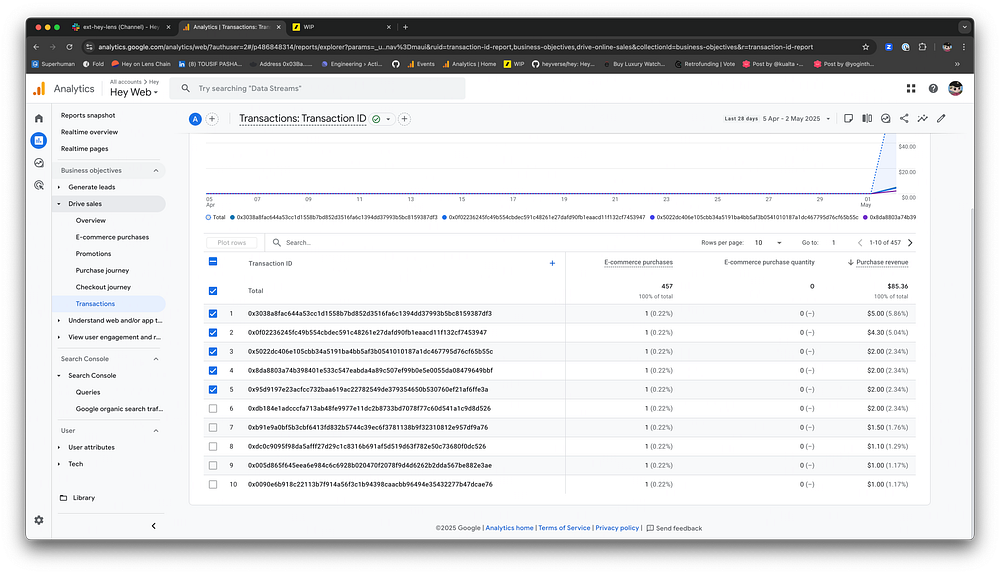Image resolution: width=1000 pixels, height=574 pixels.
Task: Open Privacy policy link
Action: [617, 528]
